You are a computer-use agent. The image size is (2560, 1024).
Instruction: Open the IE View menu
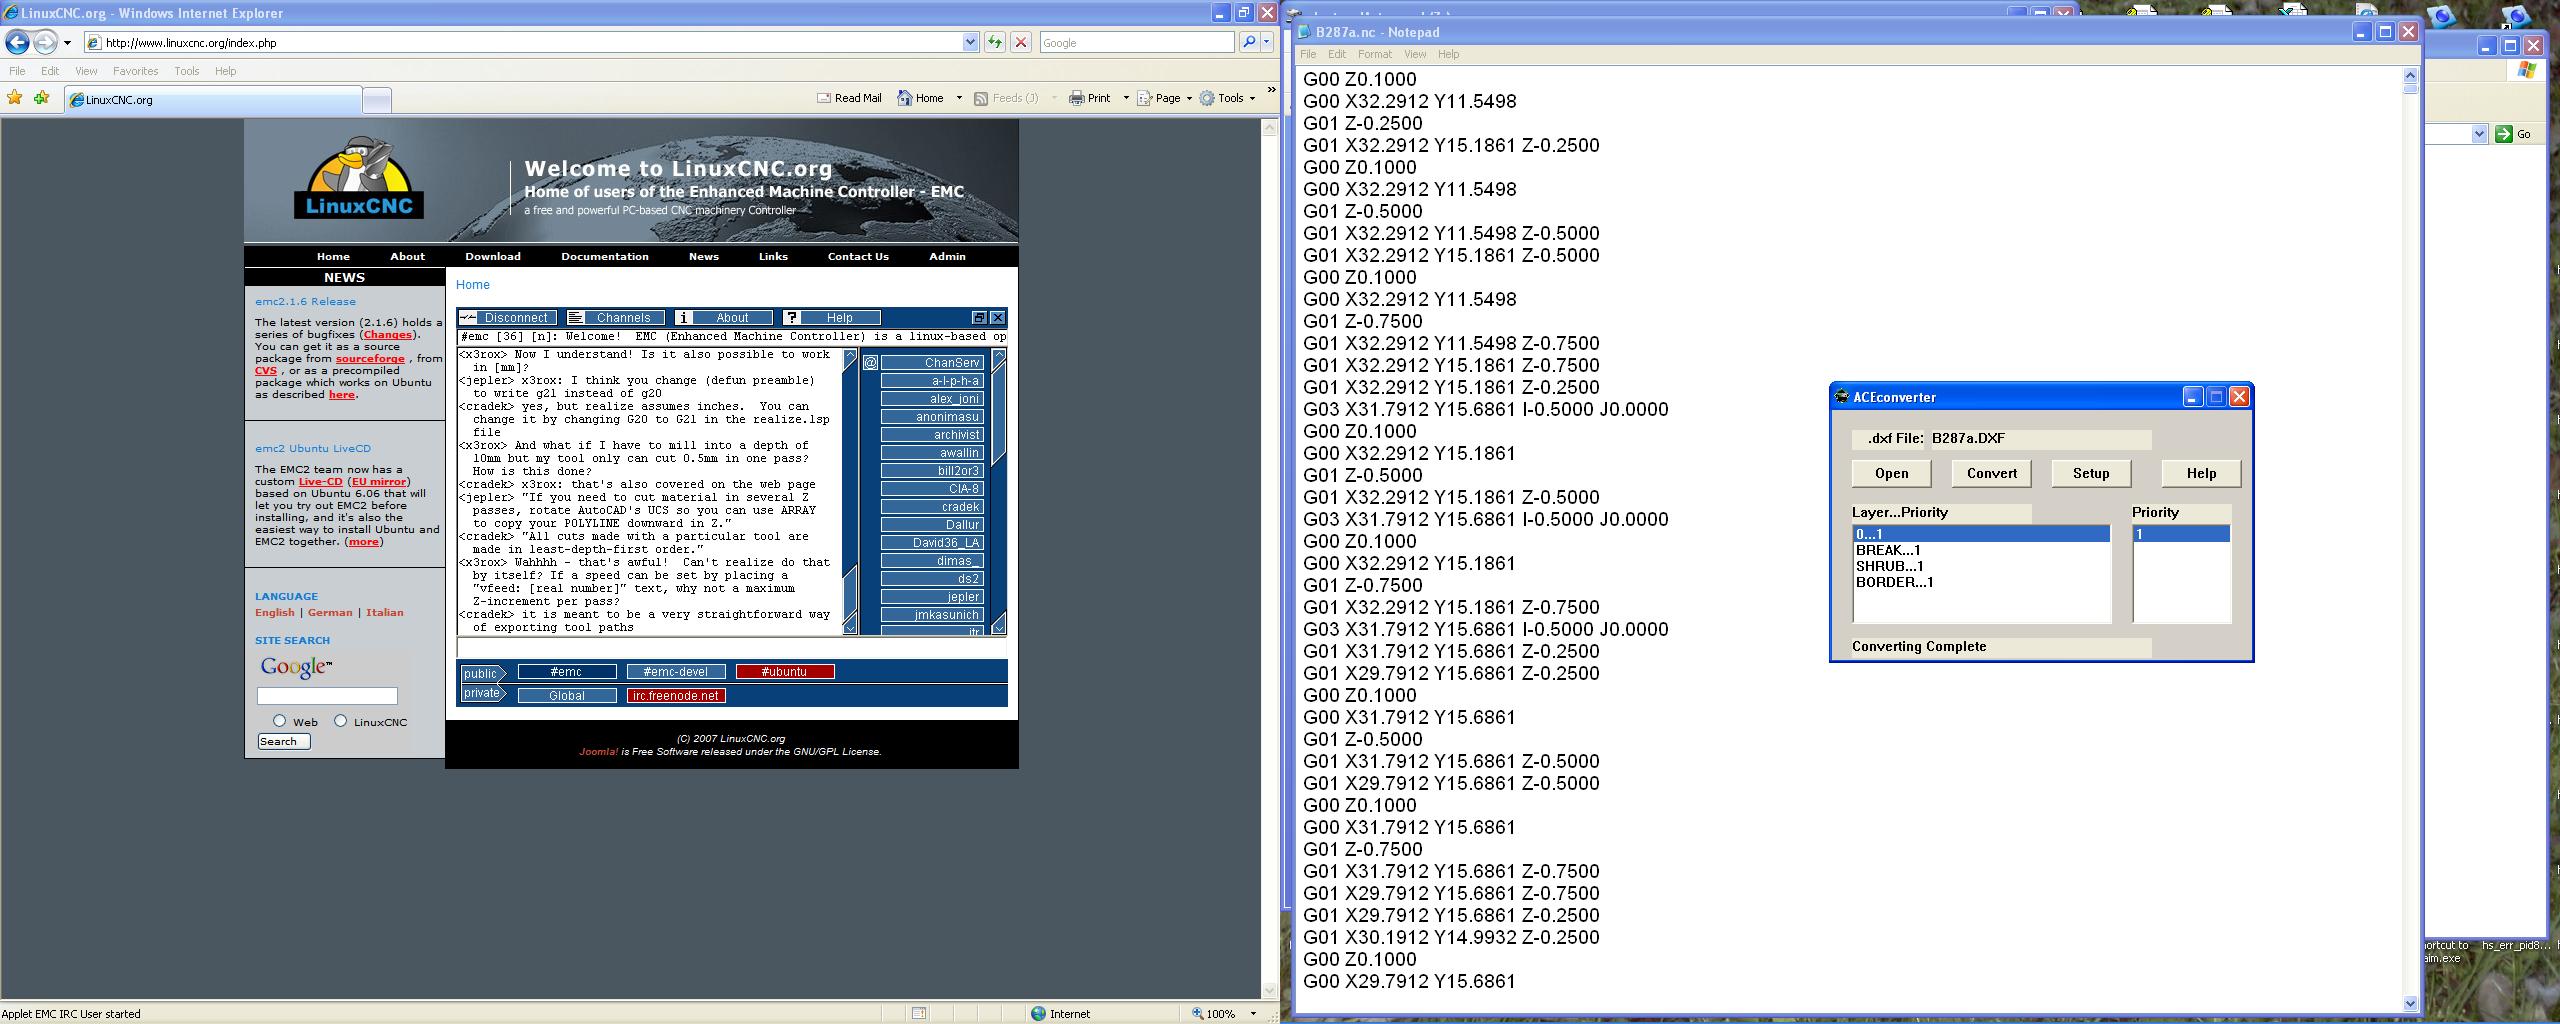pos(86,71)
